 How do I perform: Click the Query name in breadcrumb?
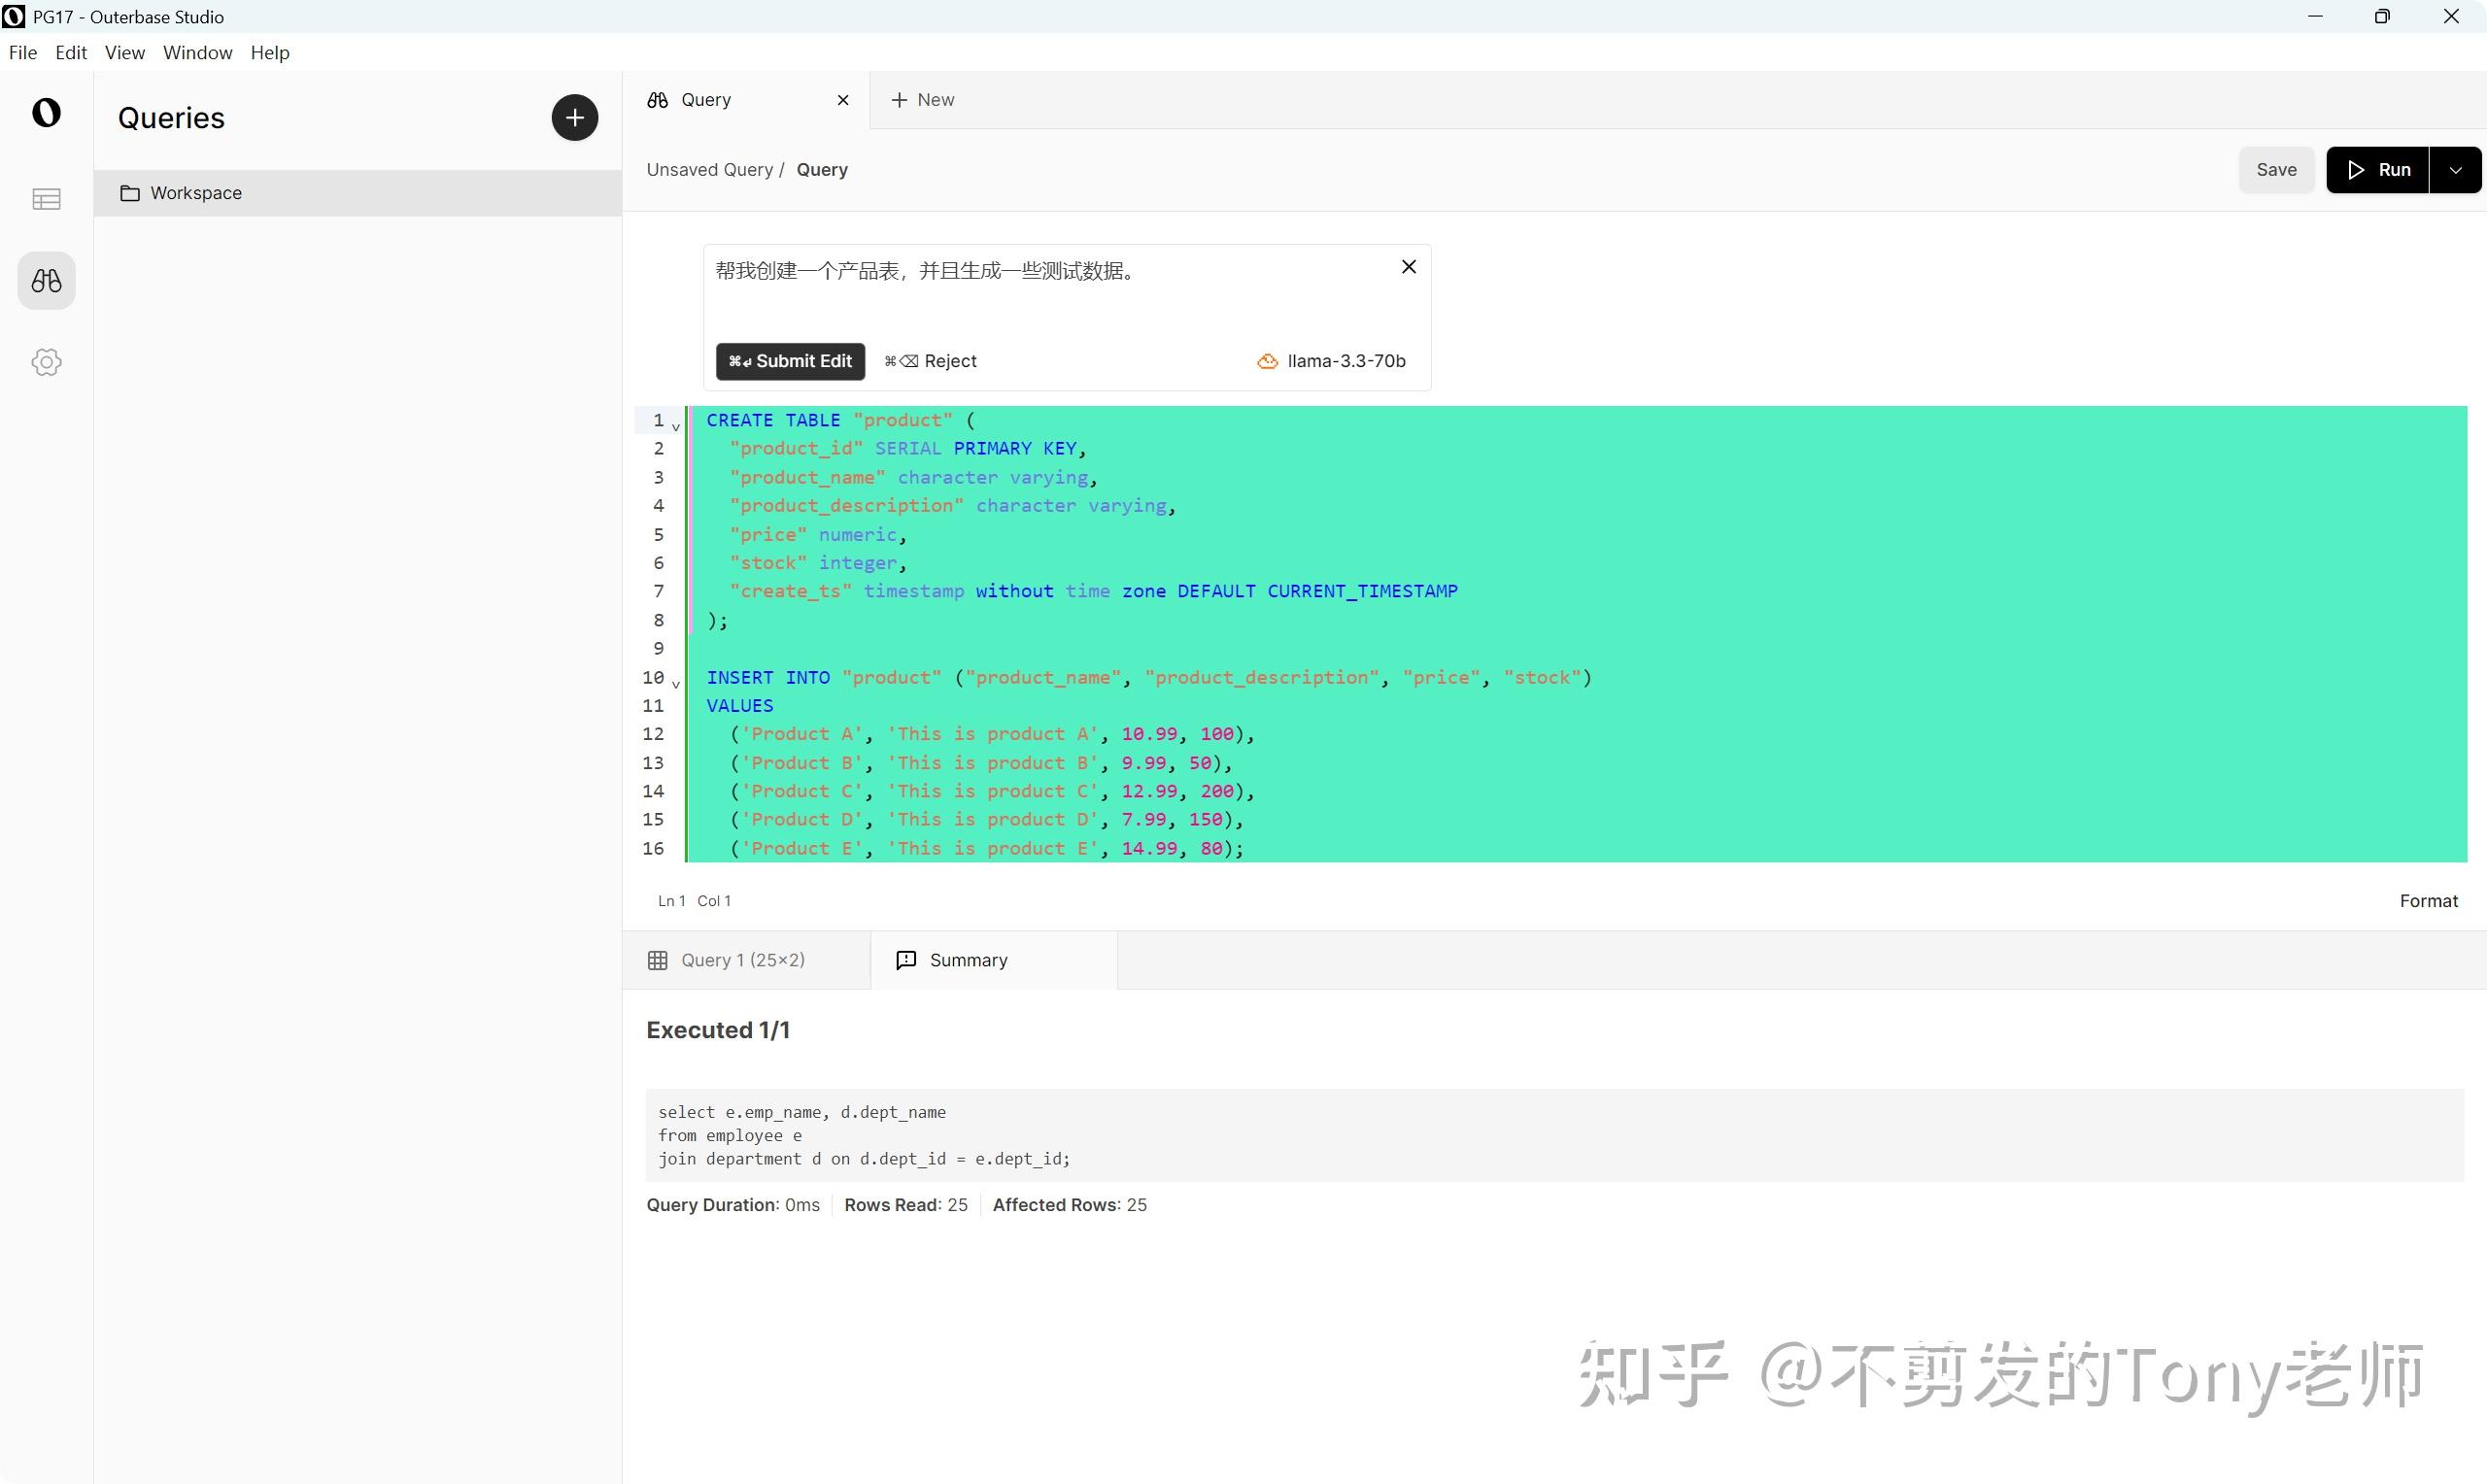coord(822,170)
